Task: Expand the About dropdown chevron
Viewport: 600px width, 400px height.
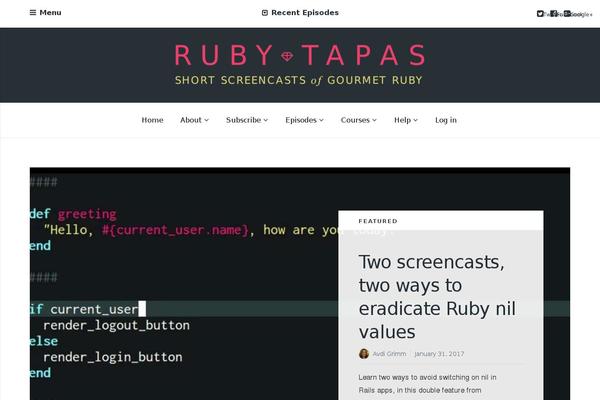Action: pos(207,120)
